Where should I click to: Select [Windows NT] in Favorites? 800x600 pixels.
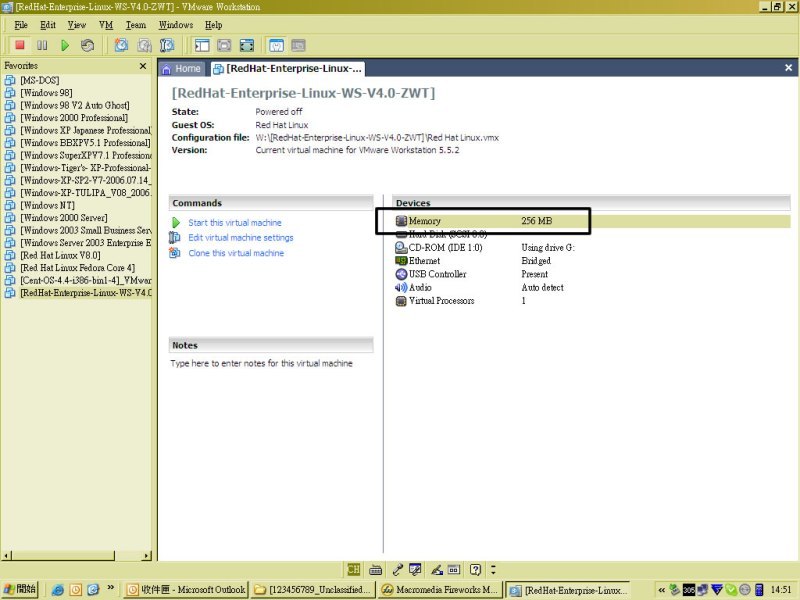coord(47,205)
